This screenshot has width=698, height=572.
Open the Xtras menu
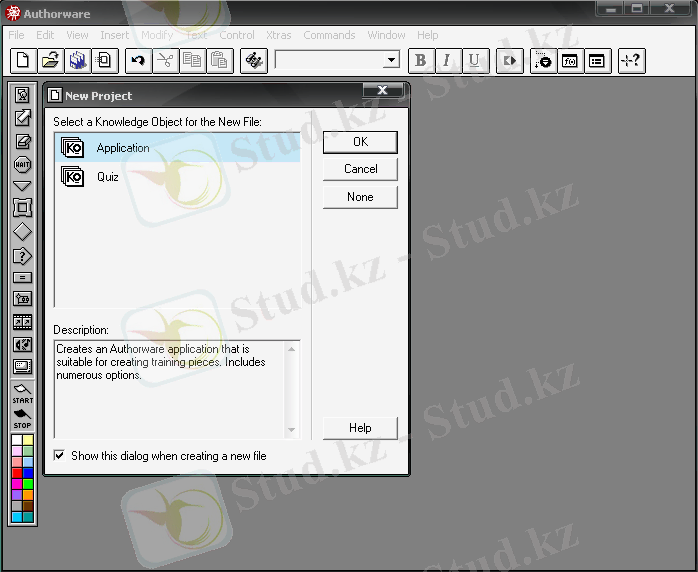(279, 35)
